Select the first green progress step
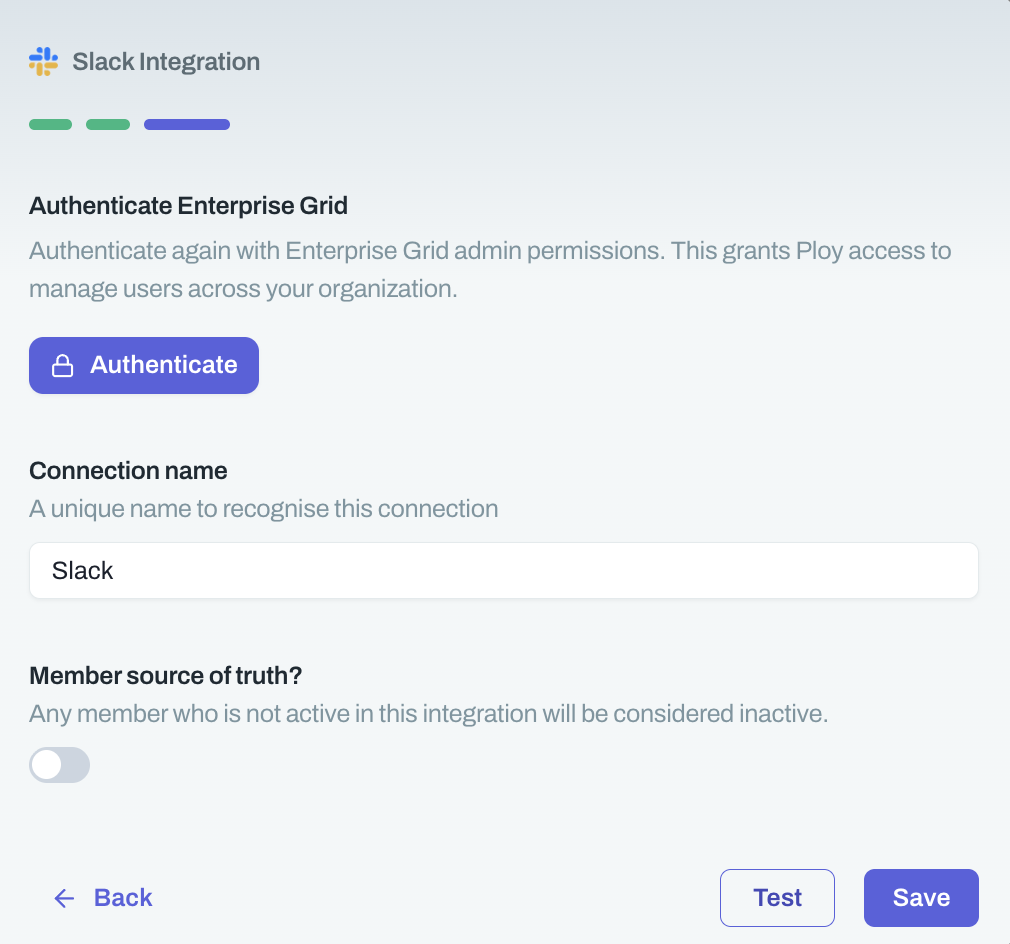 point(50,125)
